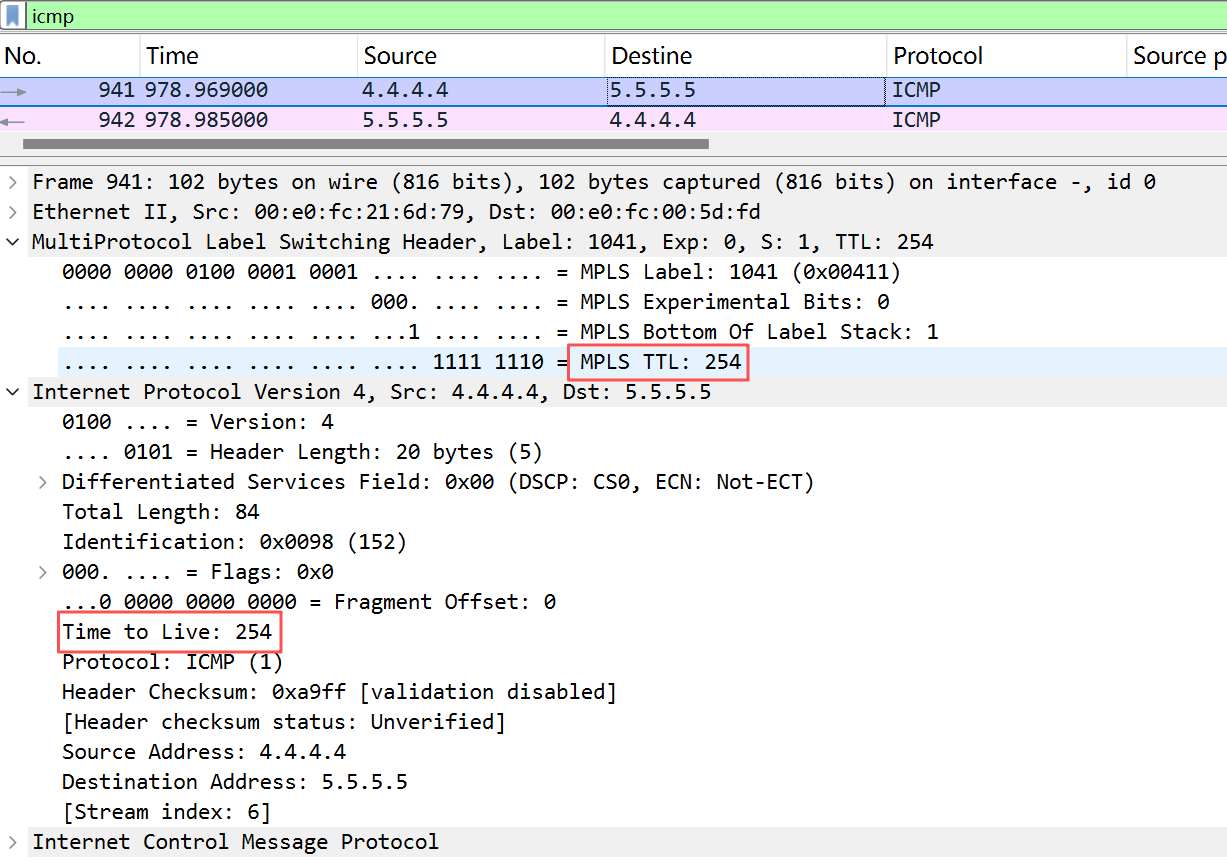1227x863 pixels.
Task: Select the MPLS Label: 1041 line
Action: pos(481,272)
